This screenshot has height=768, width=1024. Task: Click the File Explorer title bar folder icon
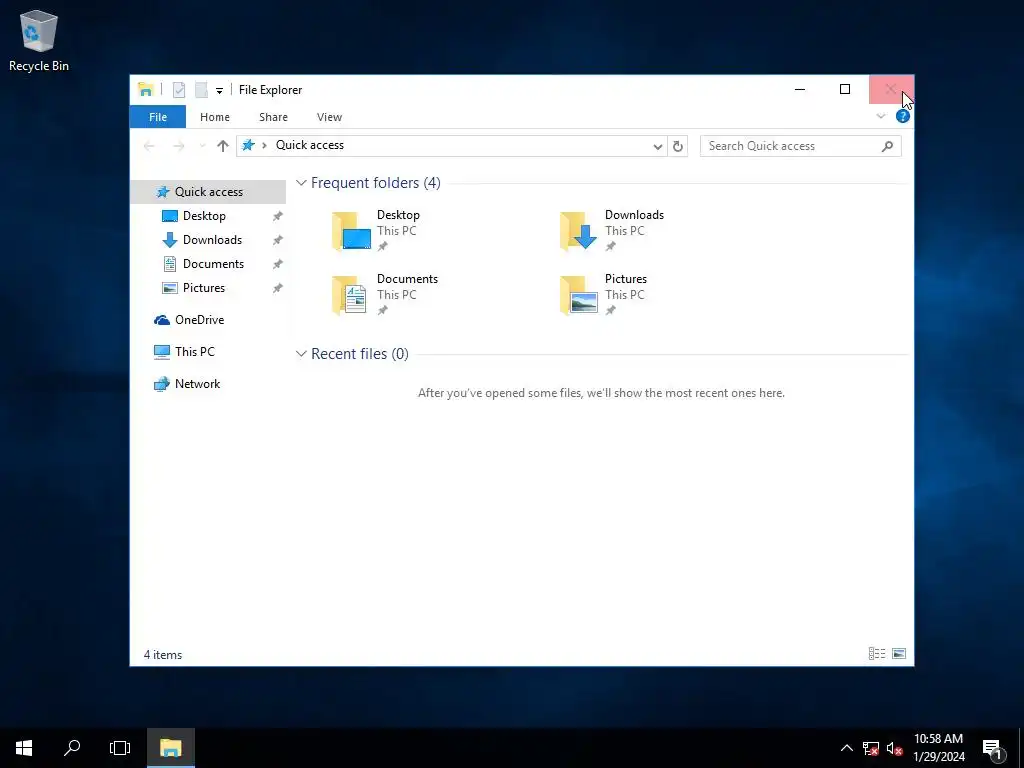tap(146, 89)
